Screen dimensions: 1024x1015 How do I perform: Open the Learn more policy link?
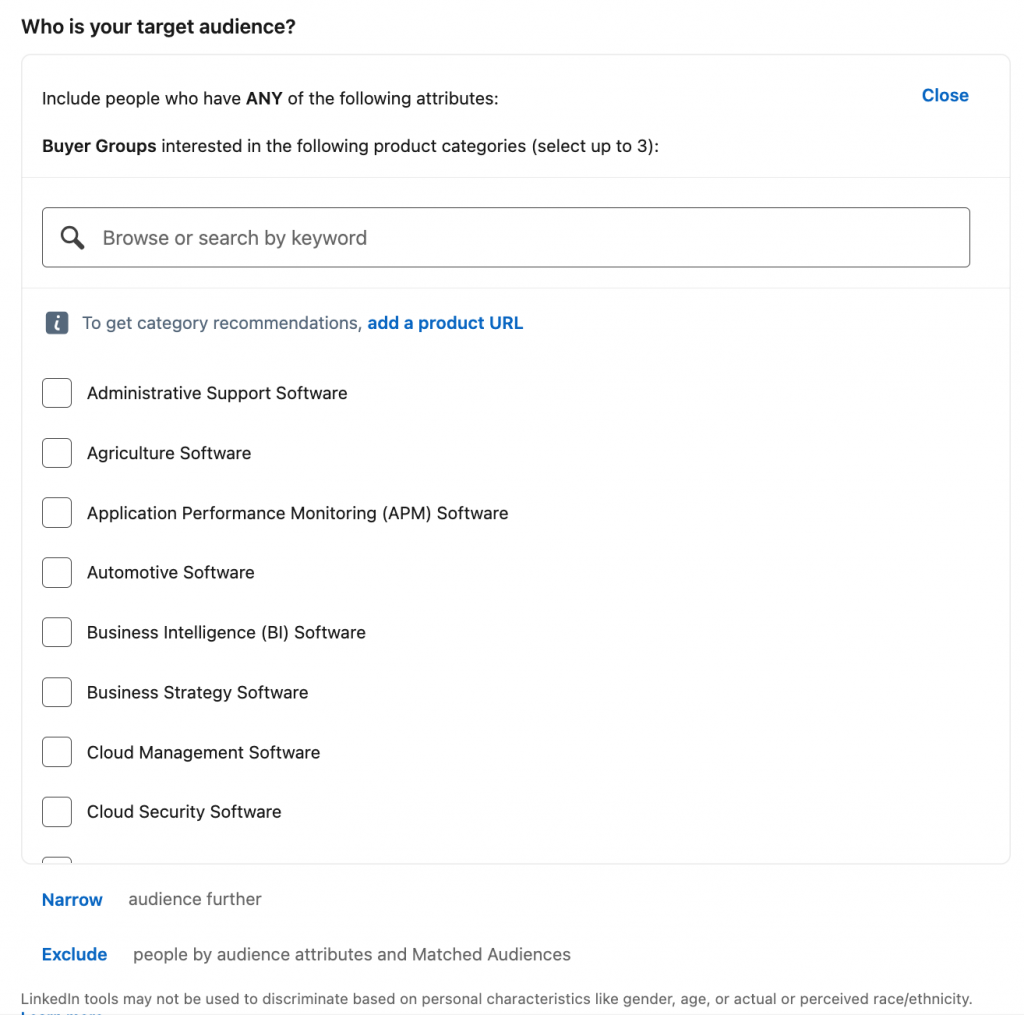tap(62, 1010)
